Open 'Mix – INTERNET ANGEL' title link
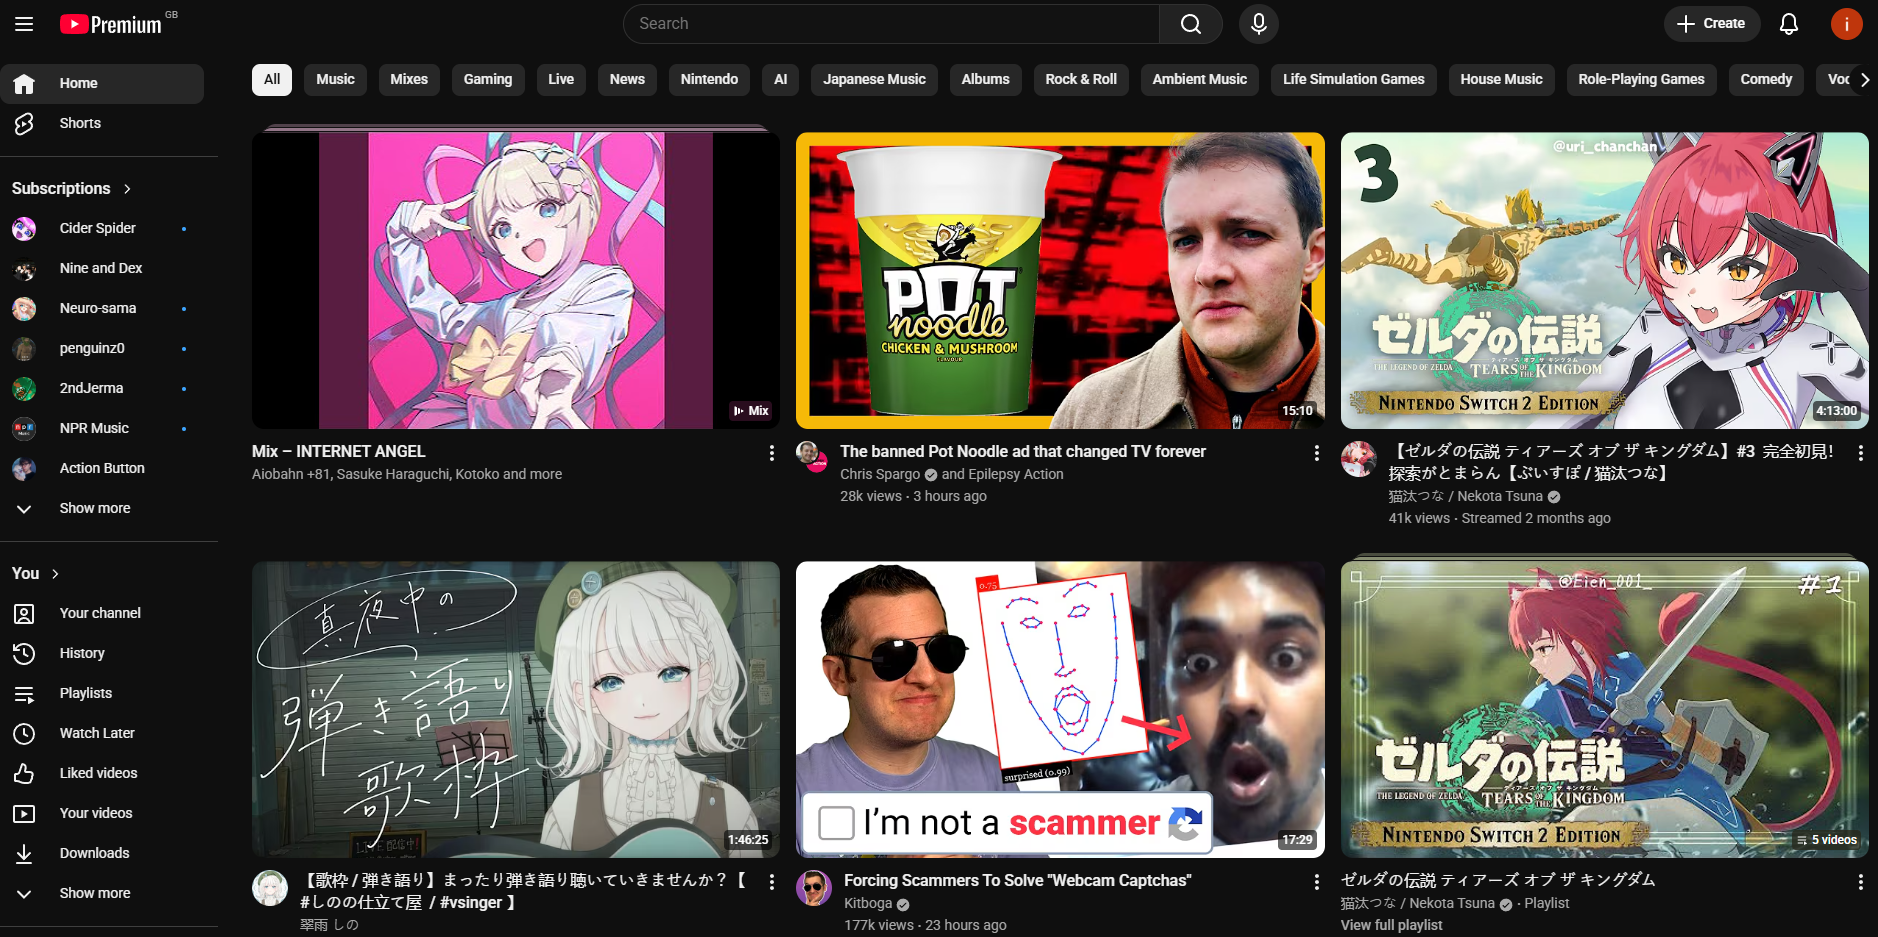This screenshot has height=937, width=1878. click(x=339, y=452)
